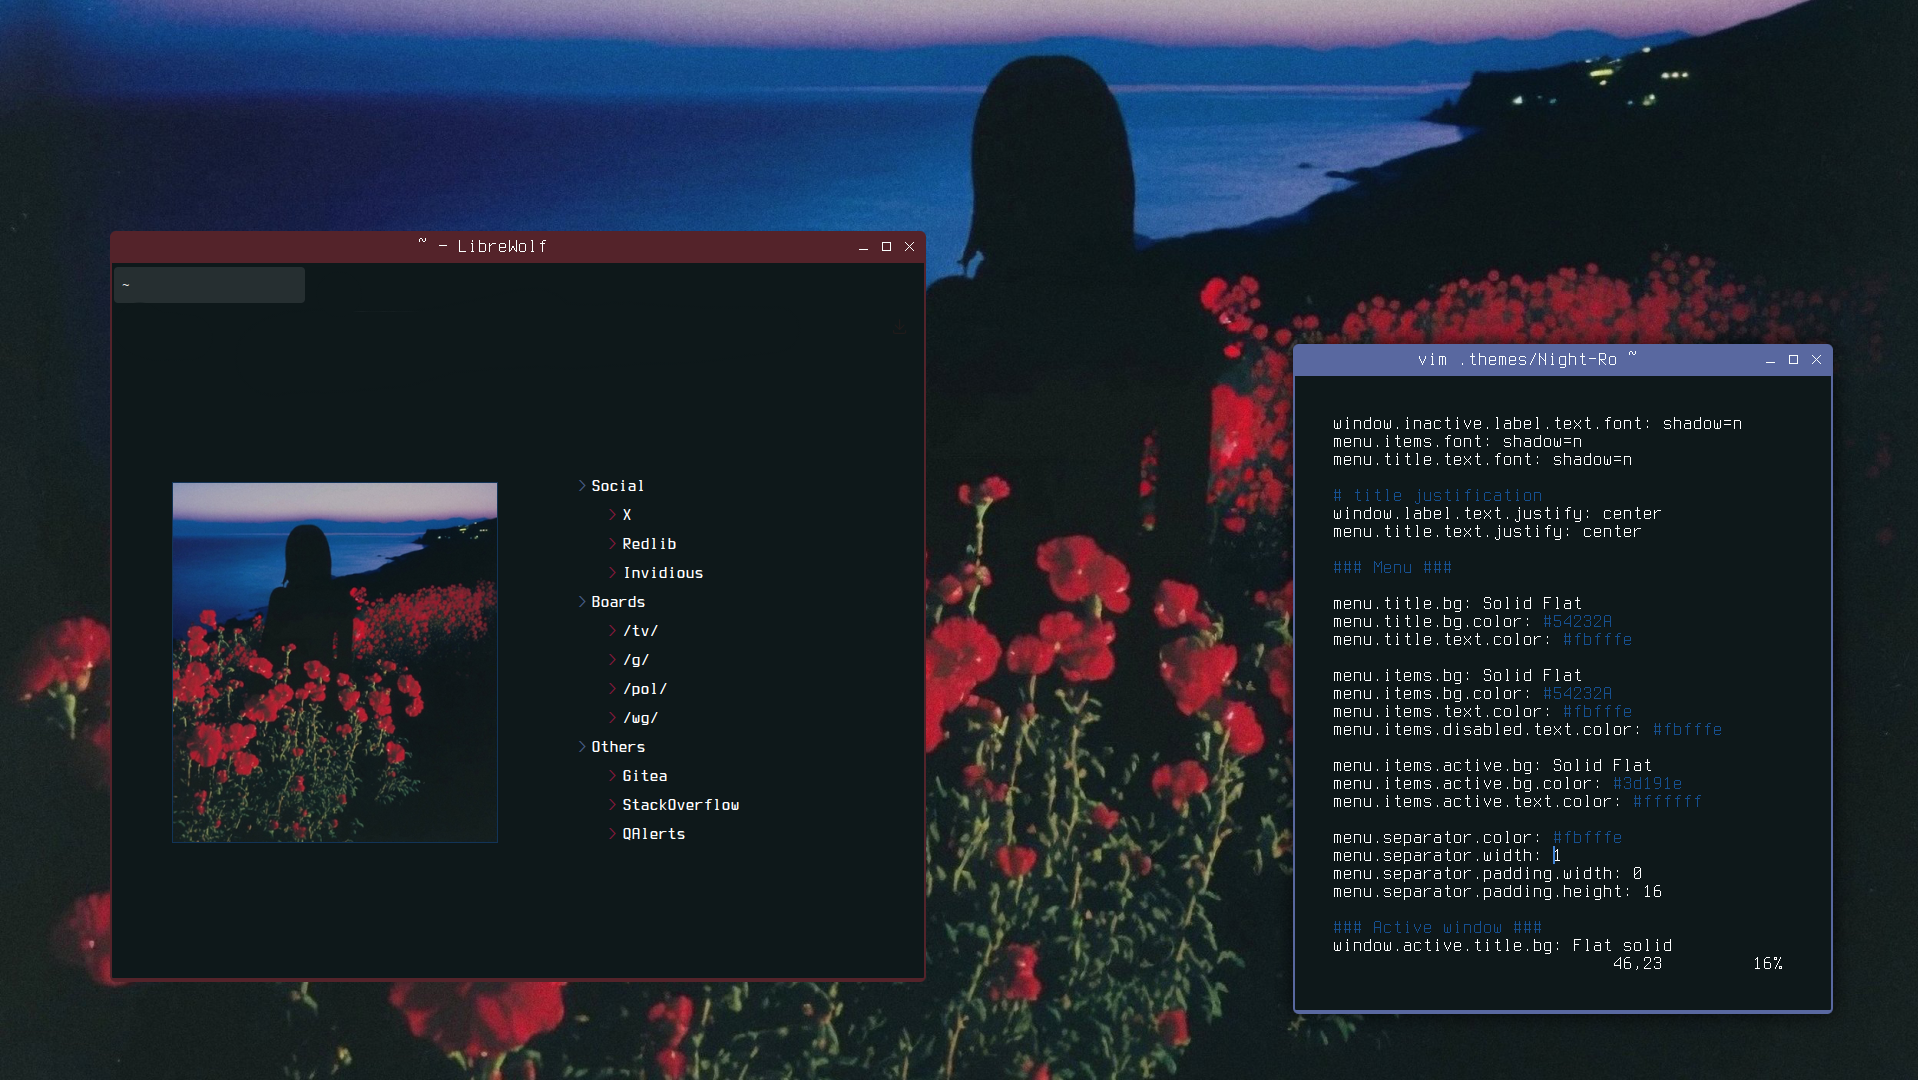Click #ffffff value of active text color

point(1667,802)
